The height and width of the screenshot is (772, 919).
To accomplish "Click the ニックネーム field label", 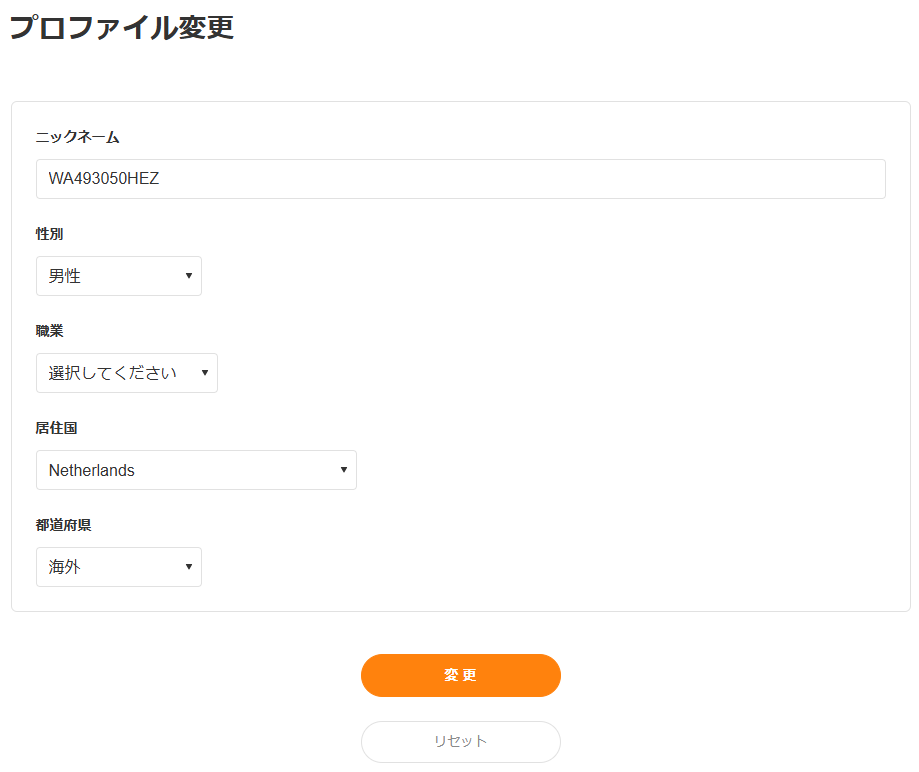I will click(x=78, y=137).
